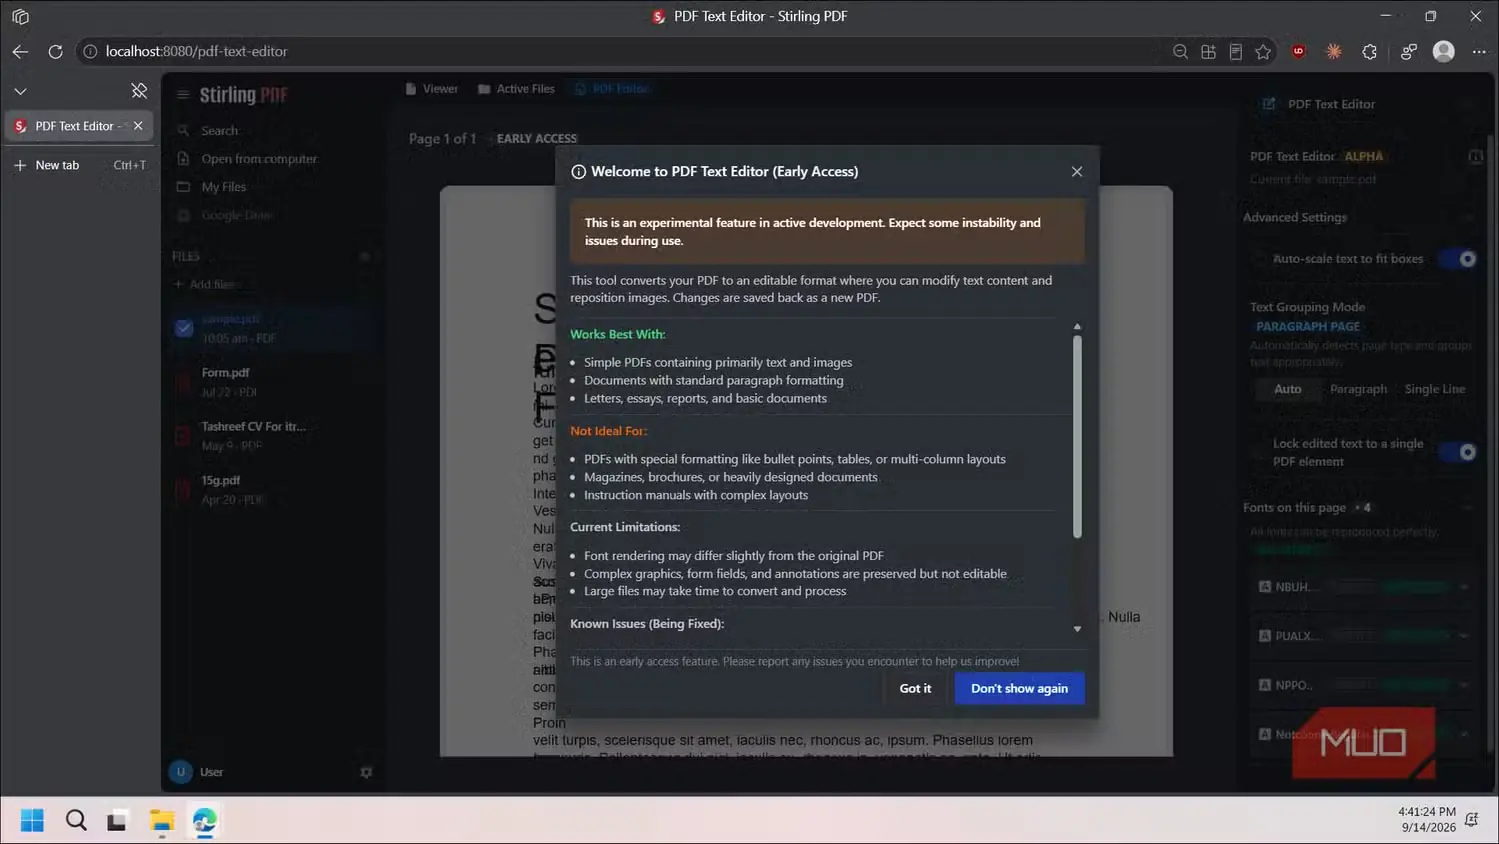Open a New tab

point(79,165)
